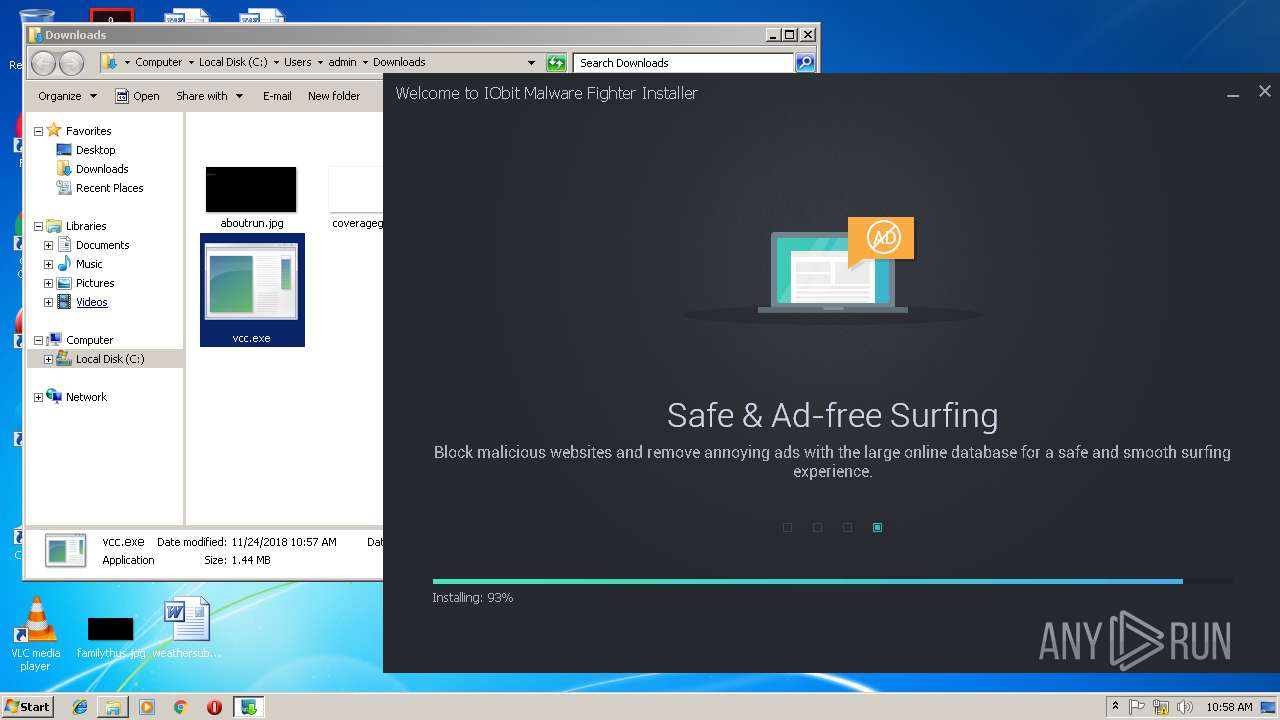Image resolution: width=1280 pixels, height=720 pixels.
Task: Click the search magnifier button in Explorer
Action: click(x=805, y=63)
